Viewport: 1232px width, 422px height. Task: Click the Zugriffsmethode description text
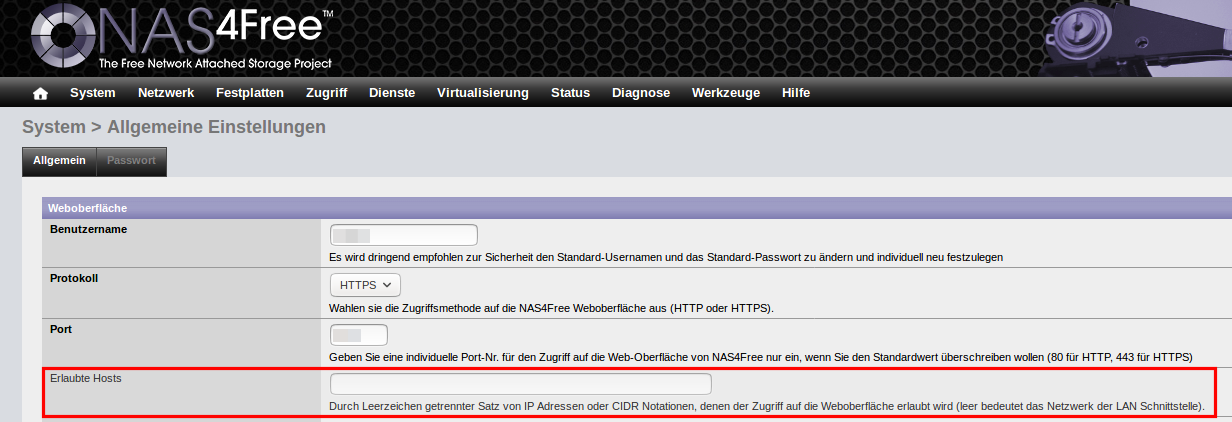551,307
